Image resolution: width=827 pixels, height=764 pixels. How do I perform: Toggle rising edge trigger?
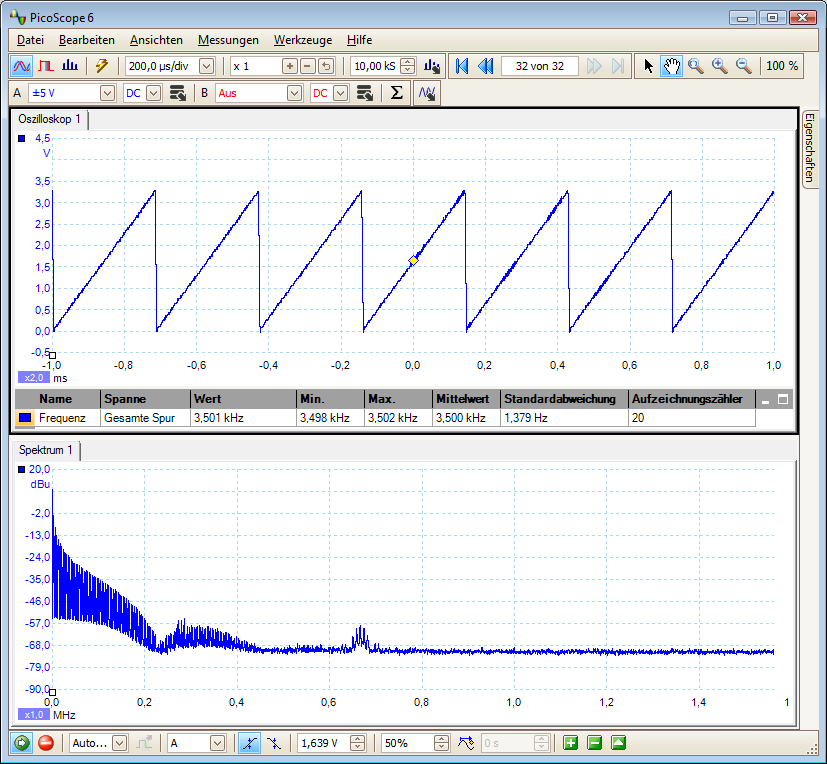249,743
